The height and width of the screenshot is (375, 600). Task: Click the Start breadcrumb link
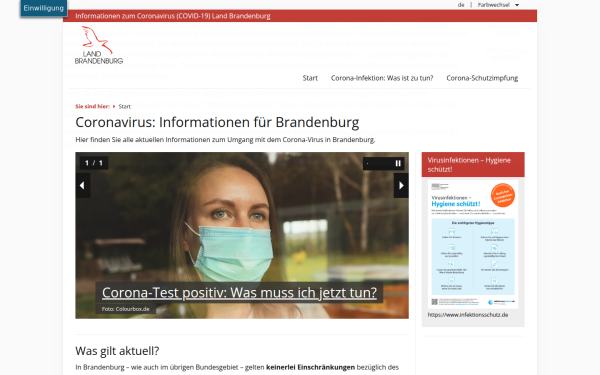tap(124, 106)
